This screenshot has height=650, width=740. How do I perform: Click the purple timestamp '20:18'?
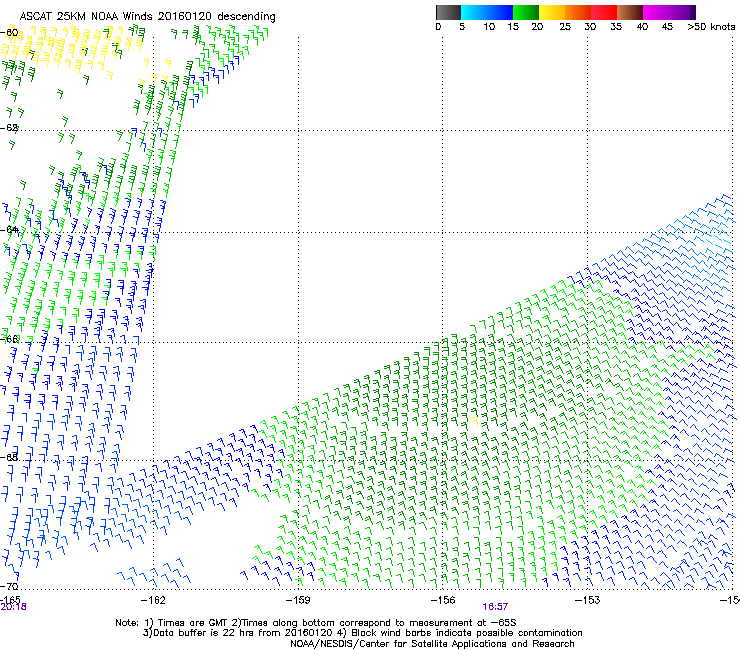pos(13,607)
